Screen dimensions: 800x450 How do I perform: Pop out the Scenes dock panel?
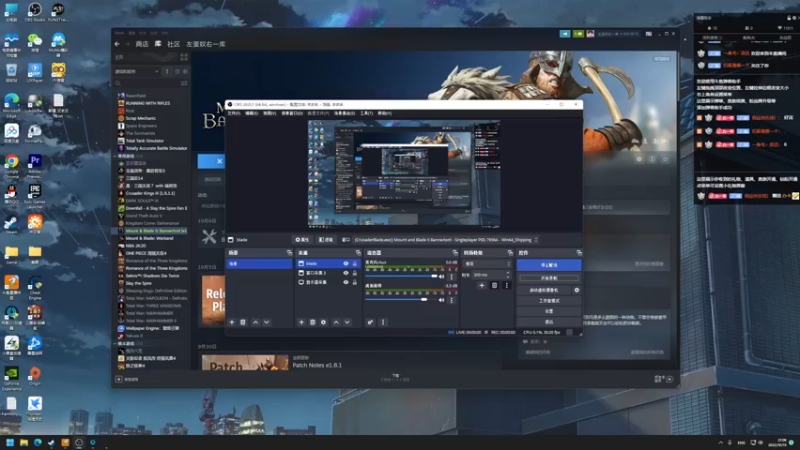tap(289, 253)
